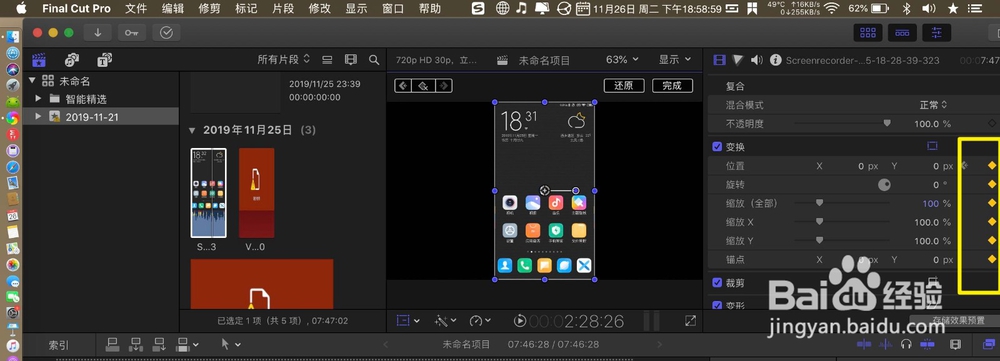Click the 完成 done button
Viewport: 1000px width, 361px height.
pyautogui.click(x=672, y=85)
